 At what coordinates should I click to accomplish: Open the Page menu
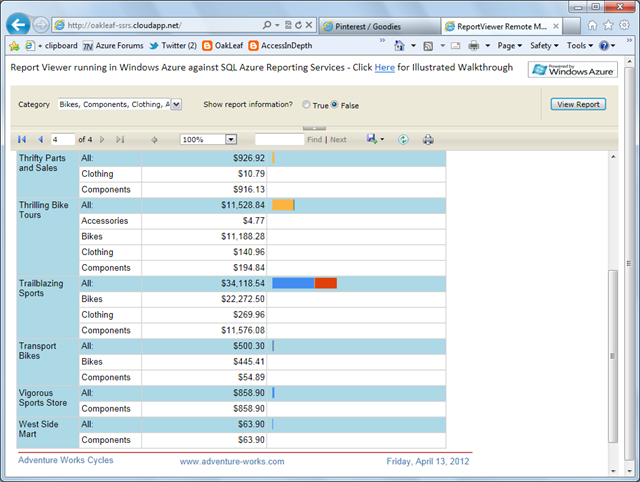point(509,46)
